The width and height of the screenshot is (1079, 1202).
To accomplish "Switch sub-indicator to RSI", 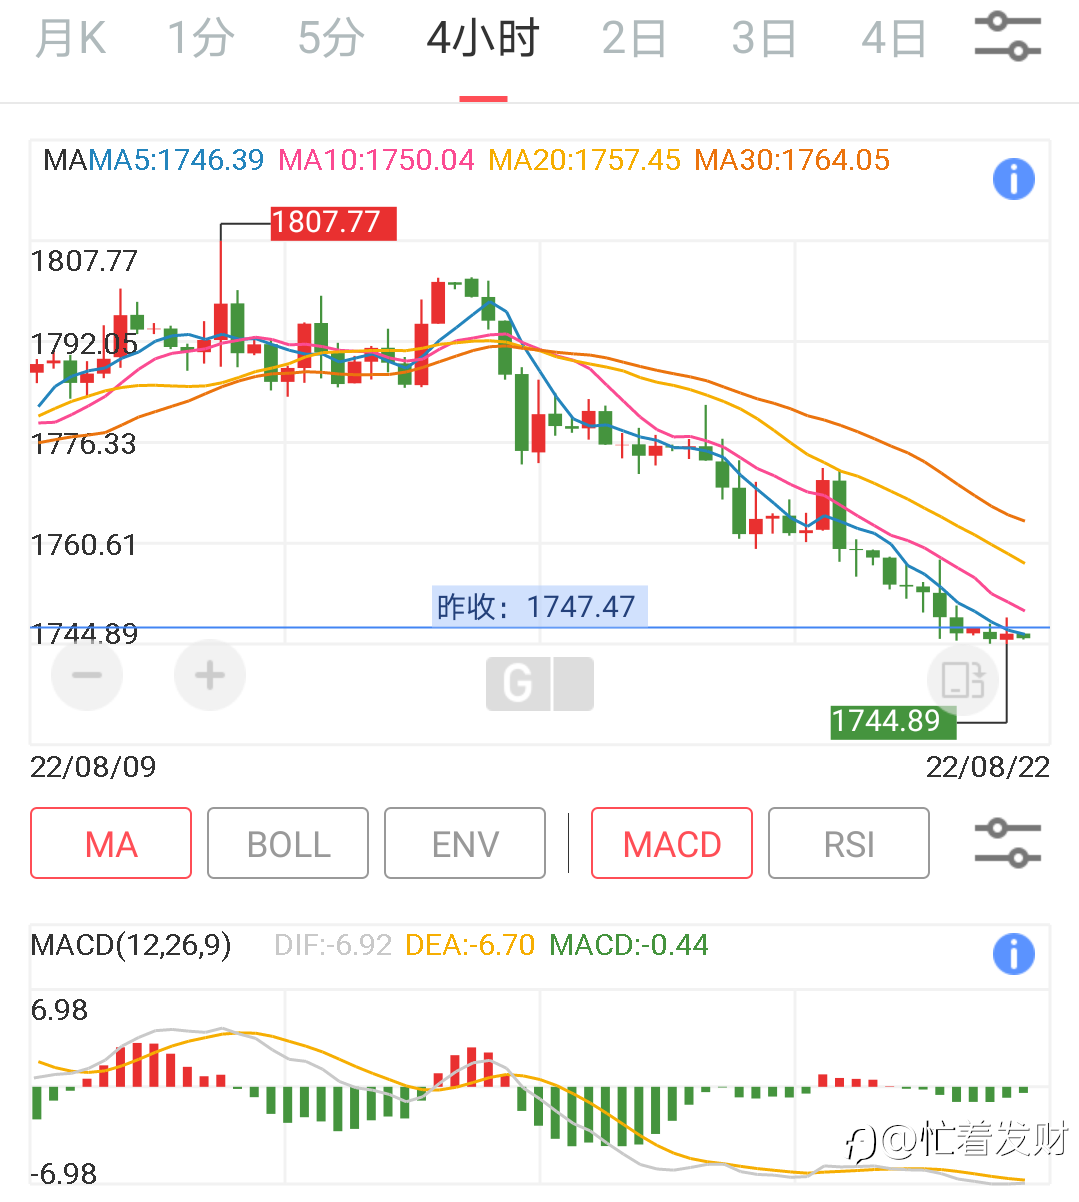I will point(849,843).
